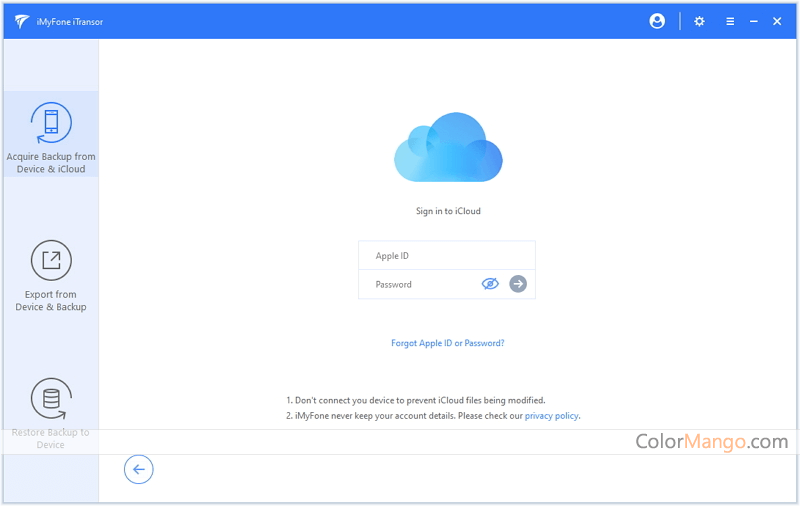Select Restore Backup to Device

[51, 413]
